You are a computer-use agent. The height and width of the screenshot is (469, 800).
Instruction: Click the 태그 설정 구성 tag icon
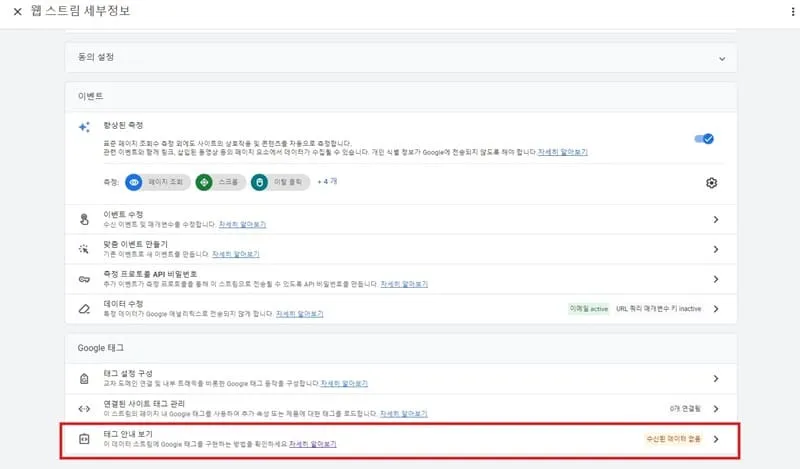84,379
